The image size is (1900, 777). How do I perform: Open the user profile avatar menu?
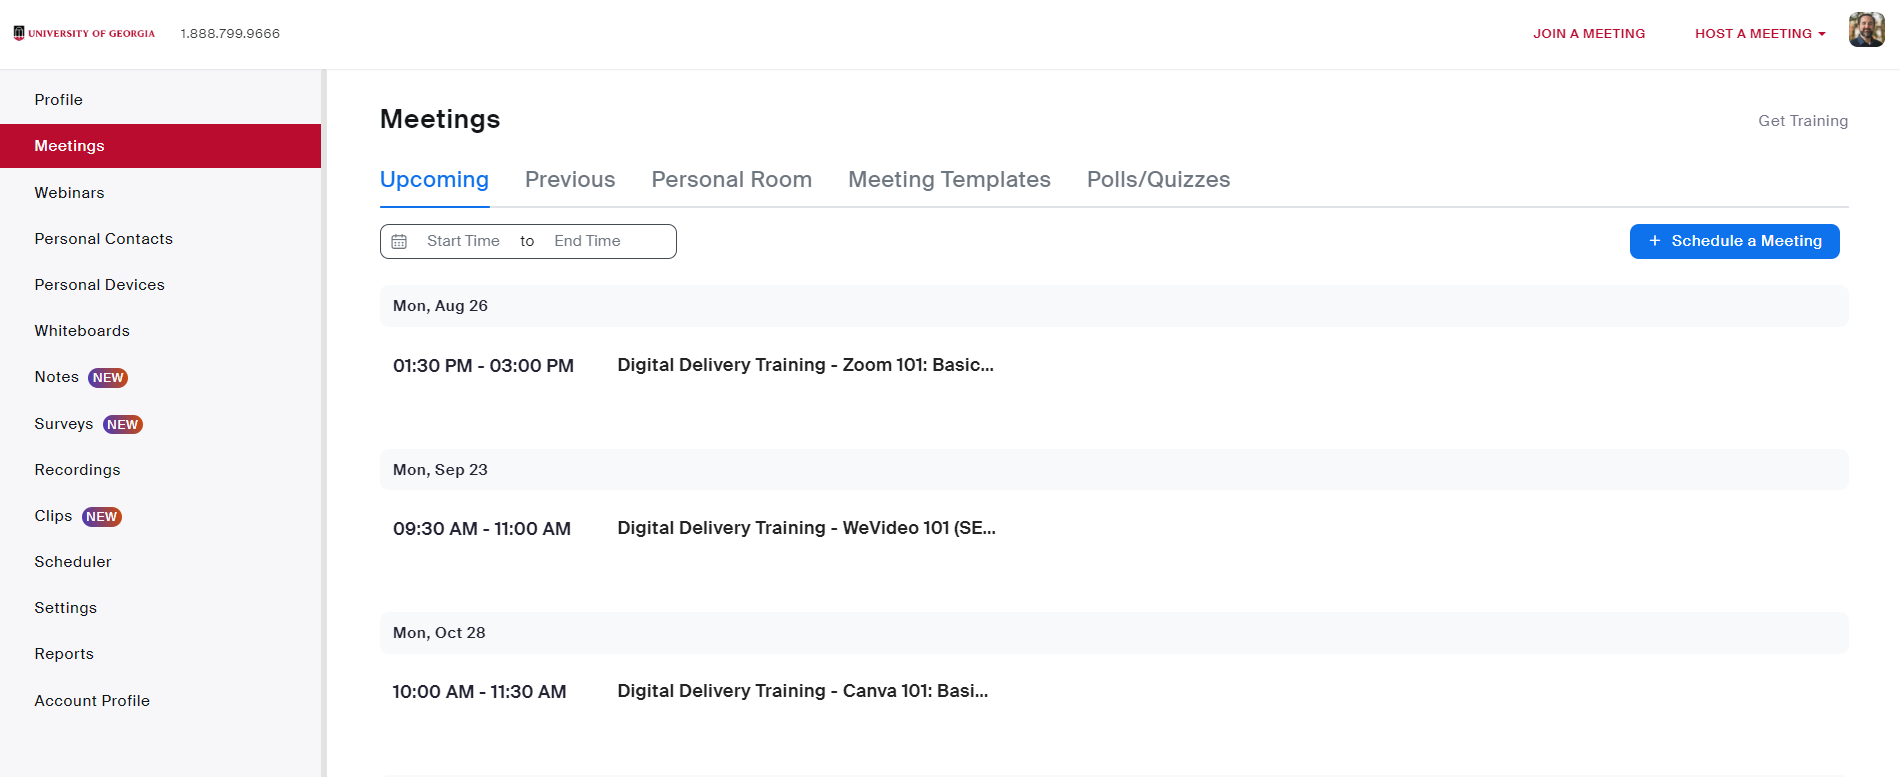(x=1866, y=30)
